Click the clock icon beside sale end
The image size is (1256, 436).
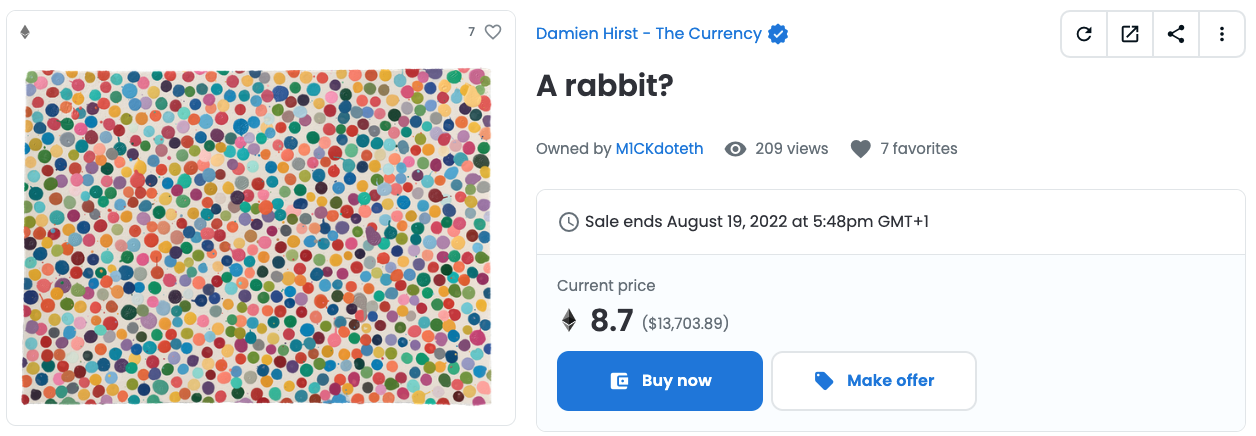pyautogui.click(x=568, y=221)
